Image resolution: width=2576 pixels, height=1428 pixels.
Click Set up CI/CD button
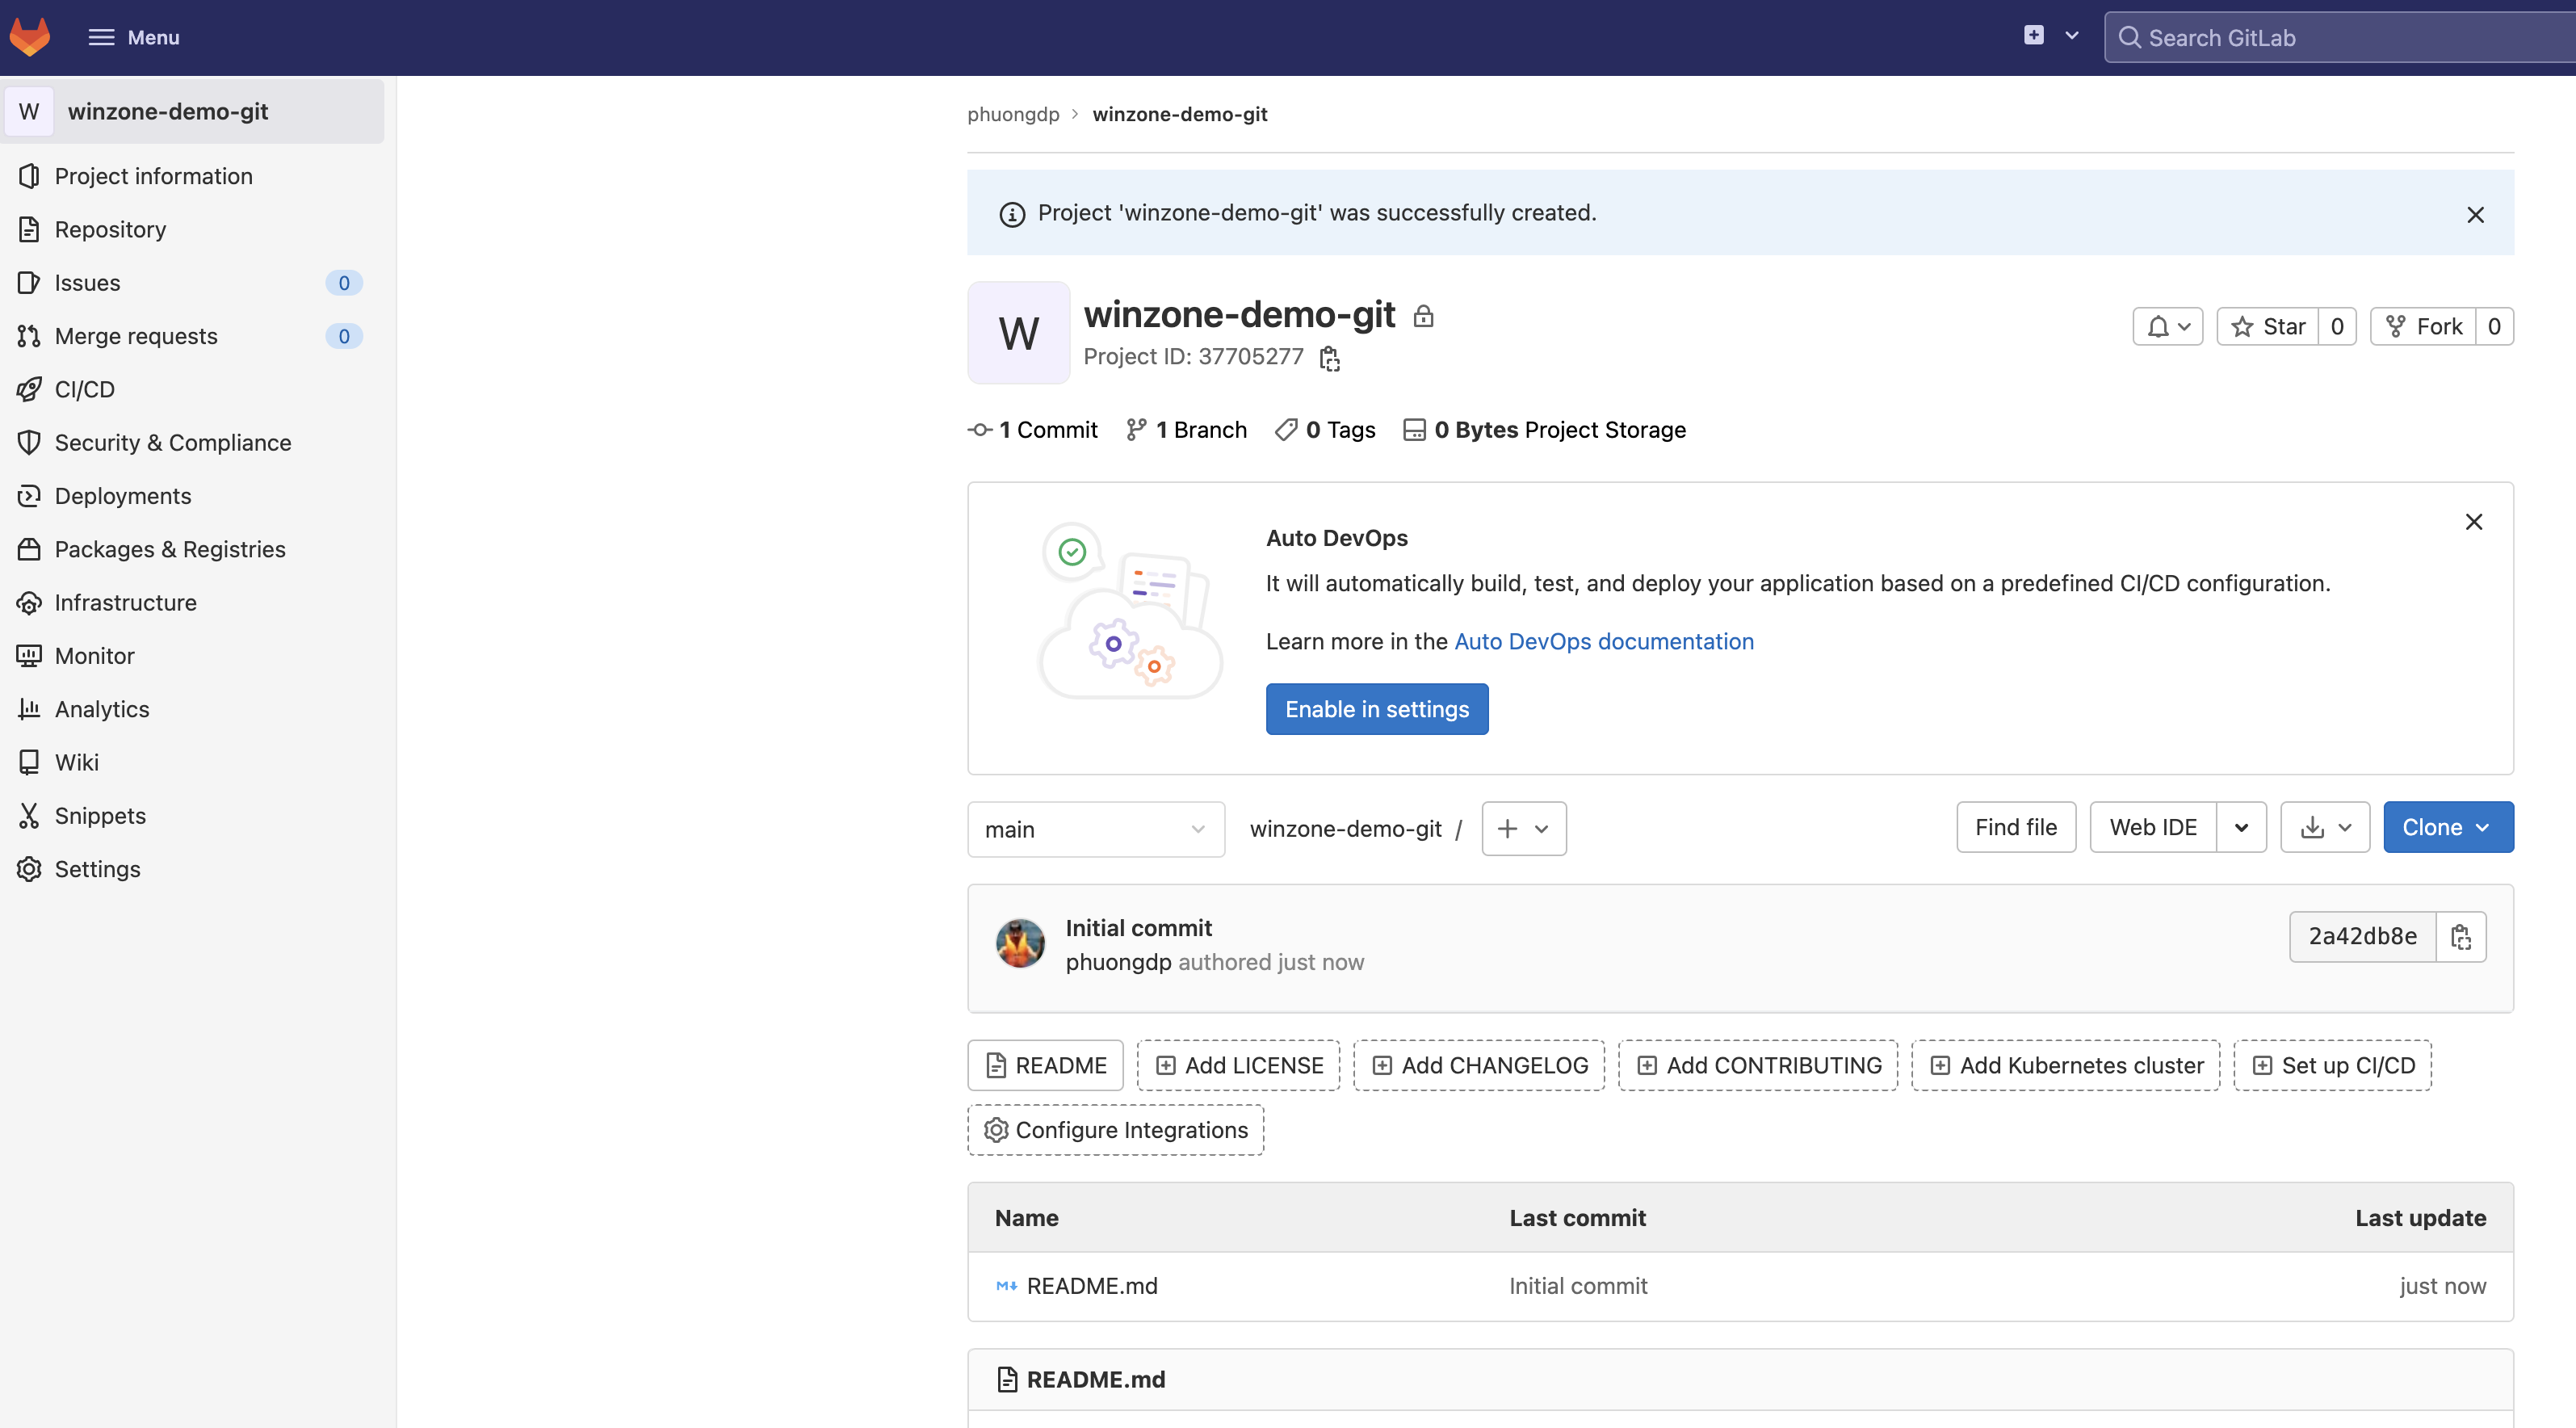tap(2333, 1065)
